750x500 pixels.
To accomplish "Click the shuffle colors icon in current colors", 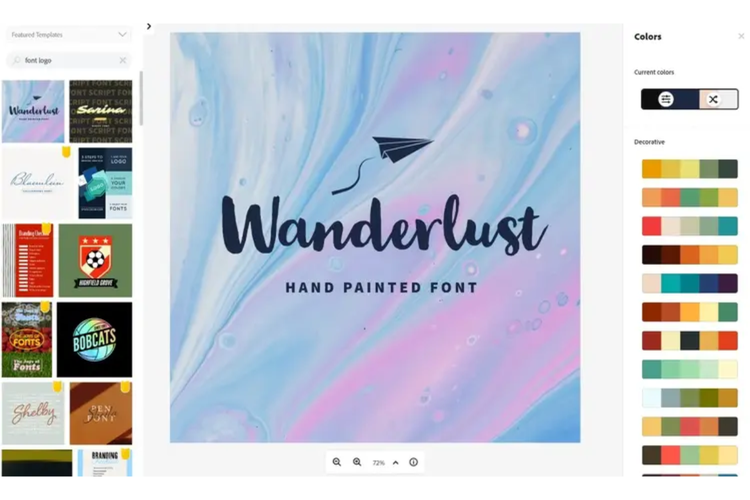I will click(713, 99).
